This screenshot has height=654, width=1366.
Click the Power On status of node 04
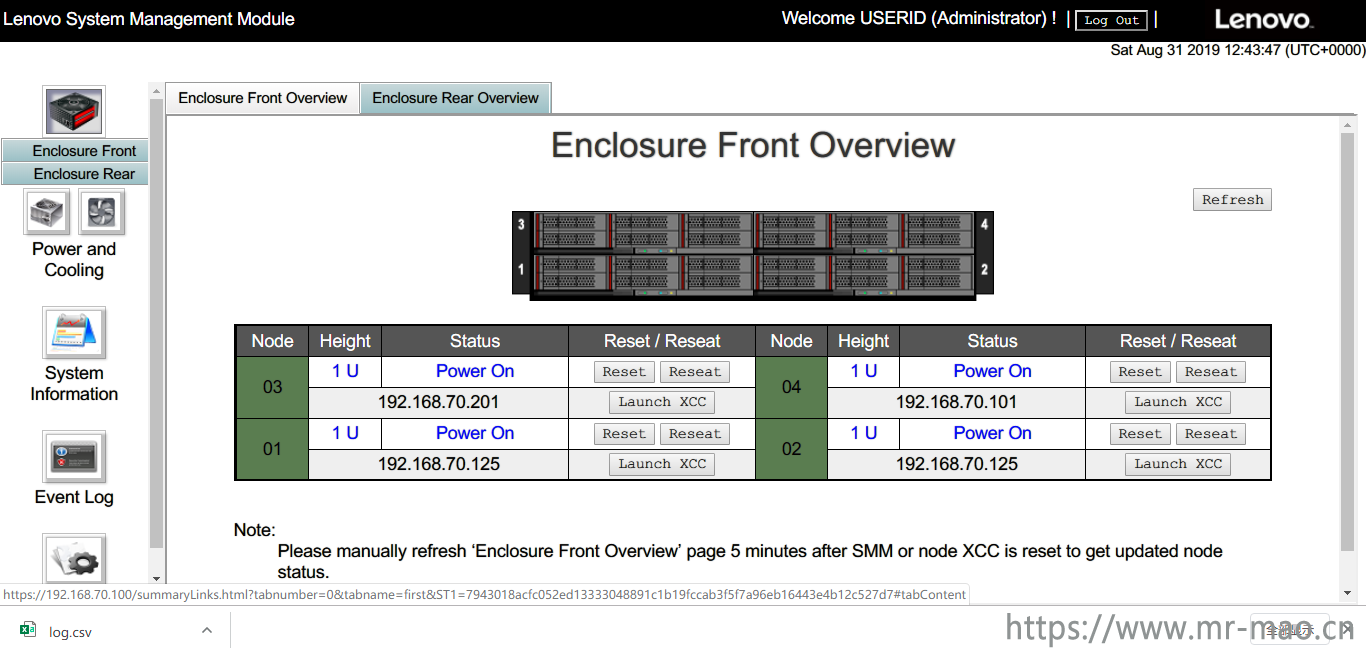(x=992, y=371)
